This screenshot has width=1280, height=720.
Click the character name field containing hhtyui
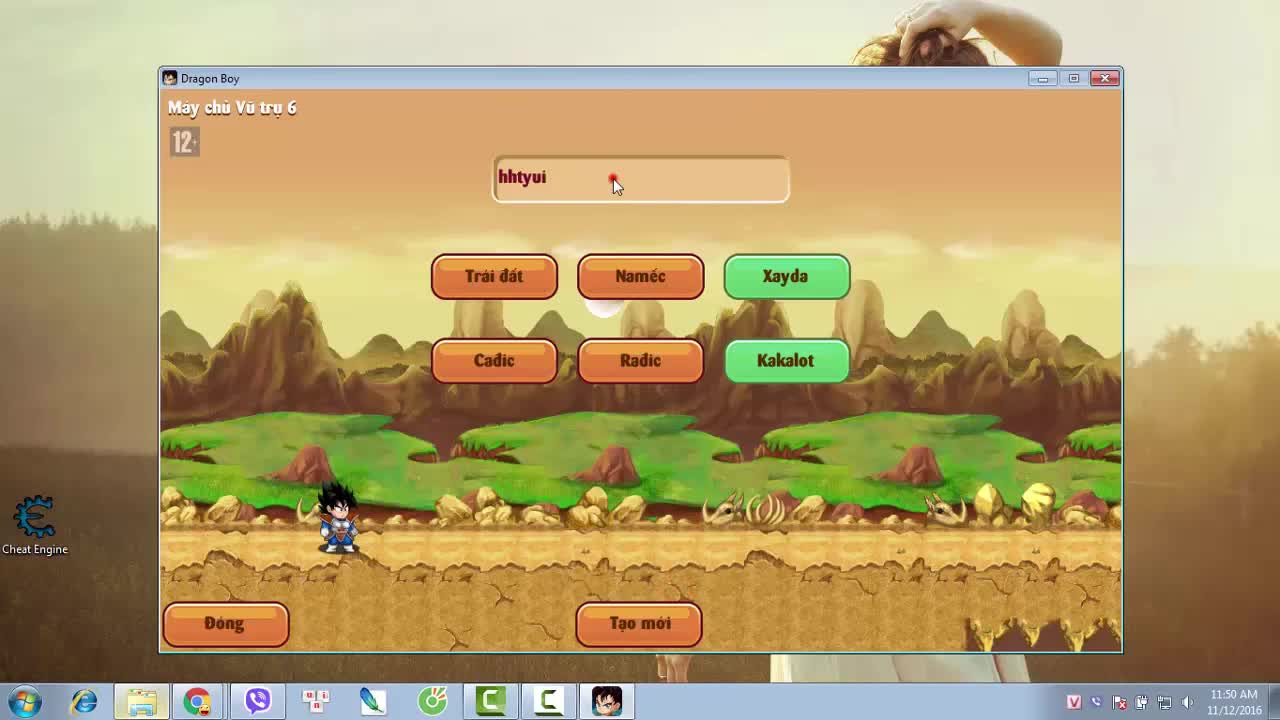(x=640, y=179)
